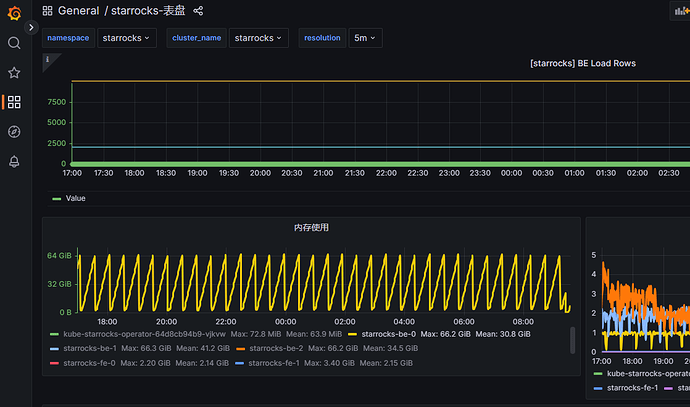Click the 00:00 tick on BE Load Rows axis
The image size is (690, 407).
(511, 173)
